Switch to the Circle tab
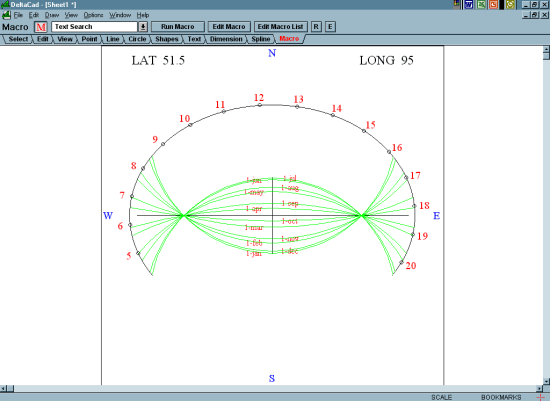Image resolution: width=550 pixels, height=401 pixels. click(x=137, y=39)
